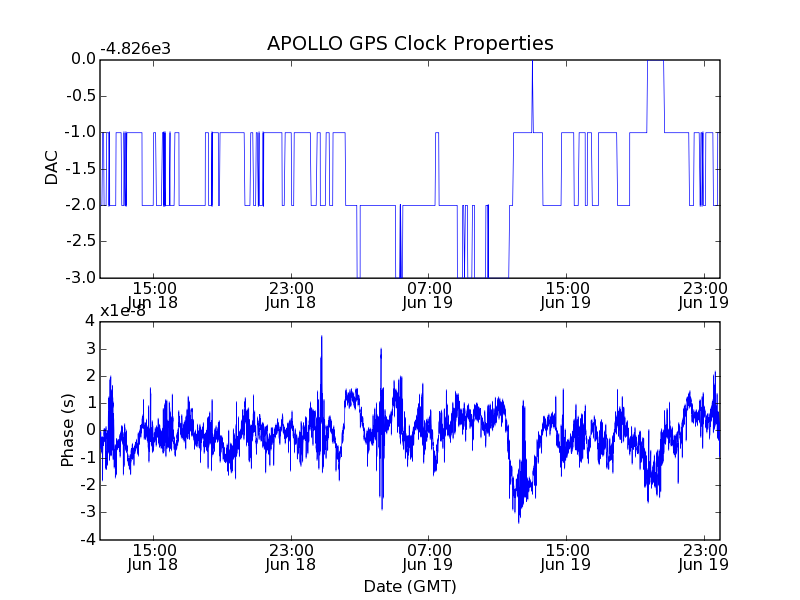Click the 15:00 Jun 18 label under DAC plot
Image resolution: width=800 pixels, height=600 pixels.
153,295
